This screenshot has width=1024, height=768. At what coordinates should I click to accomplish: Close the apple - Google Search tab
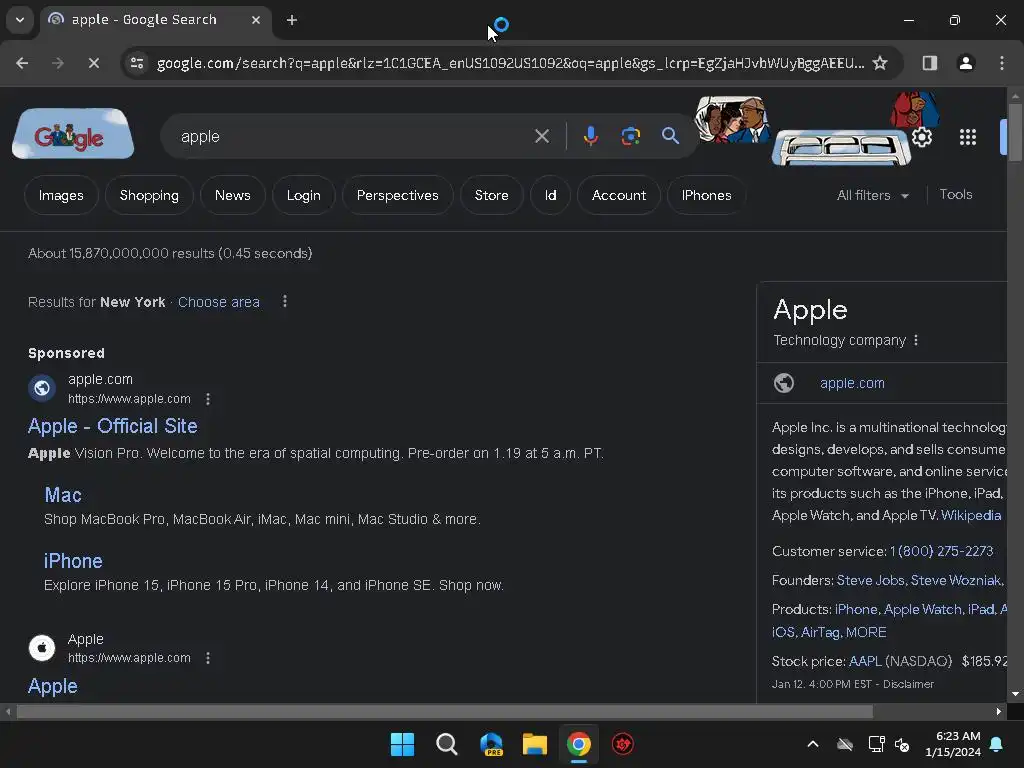(256, 20)
